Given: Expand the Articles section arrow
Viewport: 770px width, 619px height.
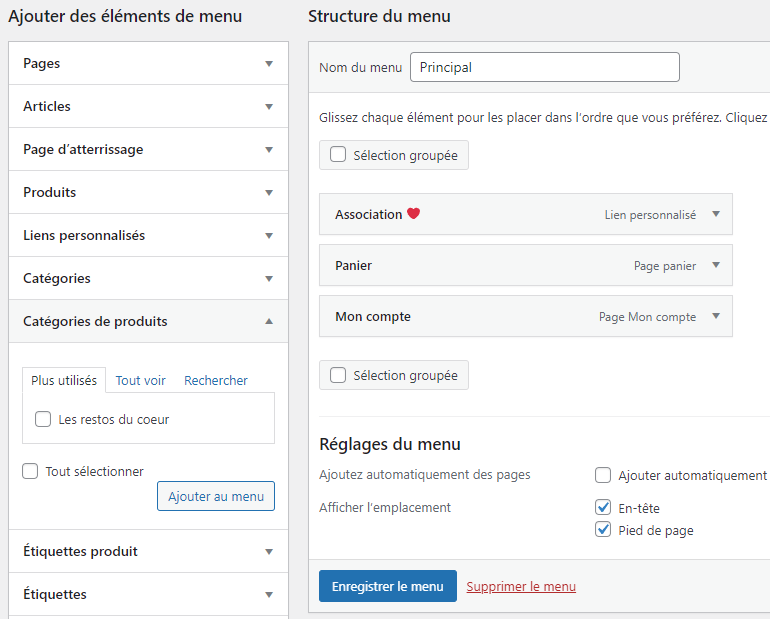Looking at the screenshot, I should click(268, 106).
